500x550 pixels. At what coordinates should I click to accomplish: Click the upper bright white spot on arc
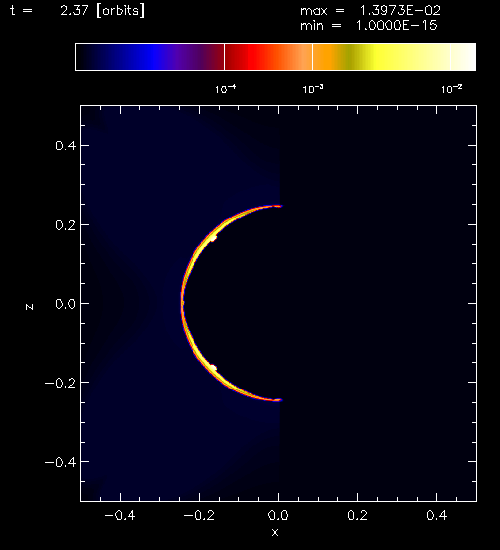pyautogui.click(x=213, y=238)
